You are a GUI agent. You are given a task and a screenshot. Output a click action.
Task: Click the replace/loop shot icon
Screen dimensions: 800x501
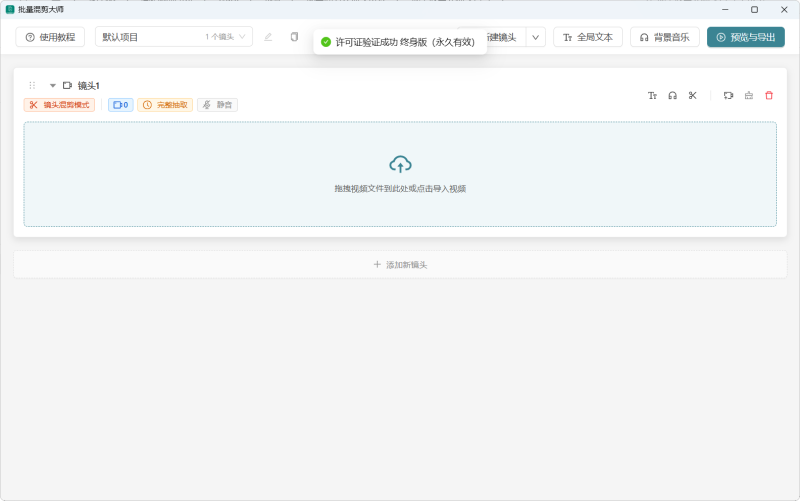point(728,95)
